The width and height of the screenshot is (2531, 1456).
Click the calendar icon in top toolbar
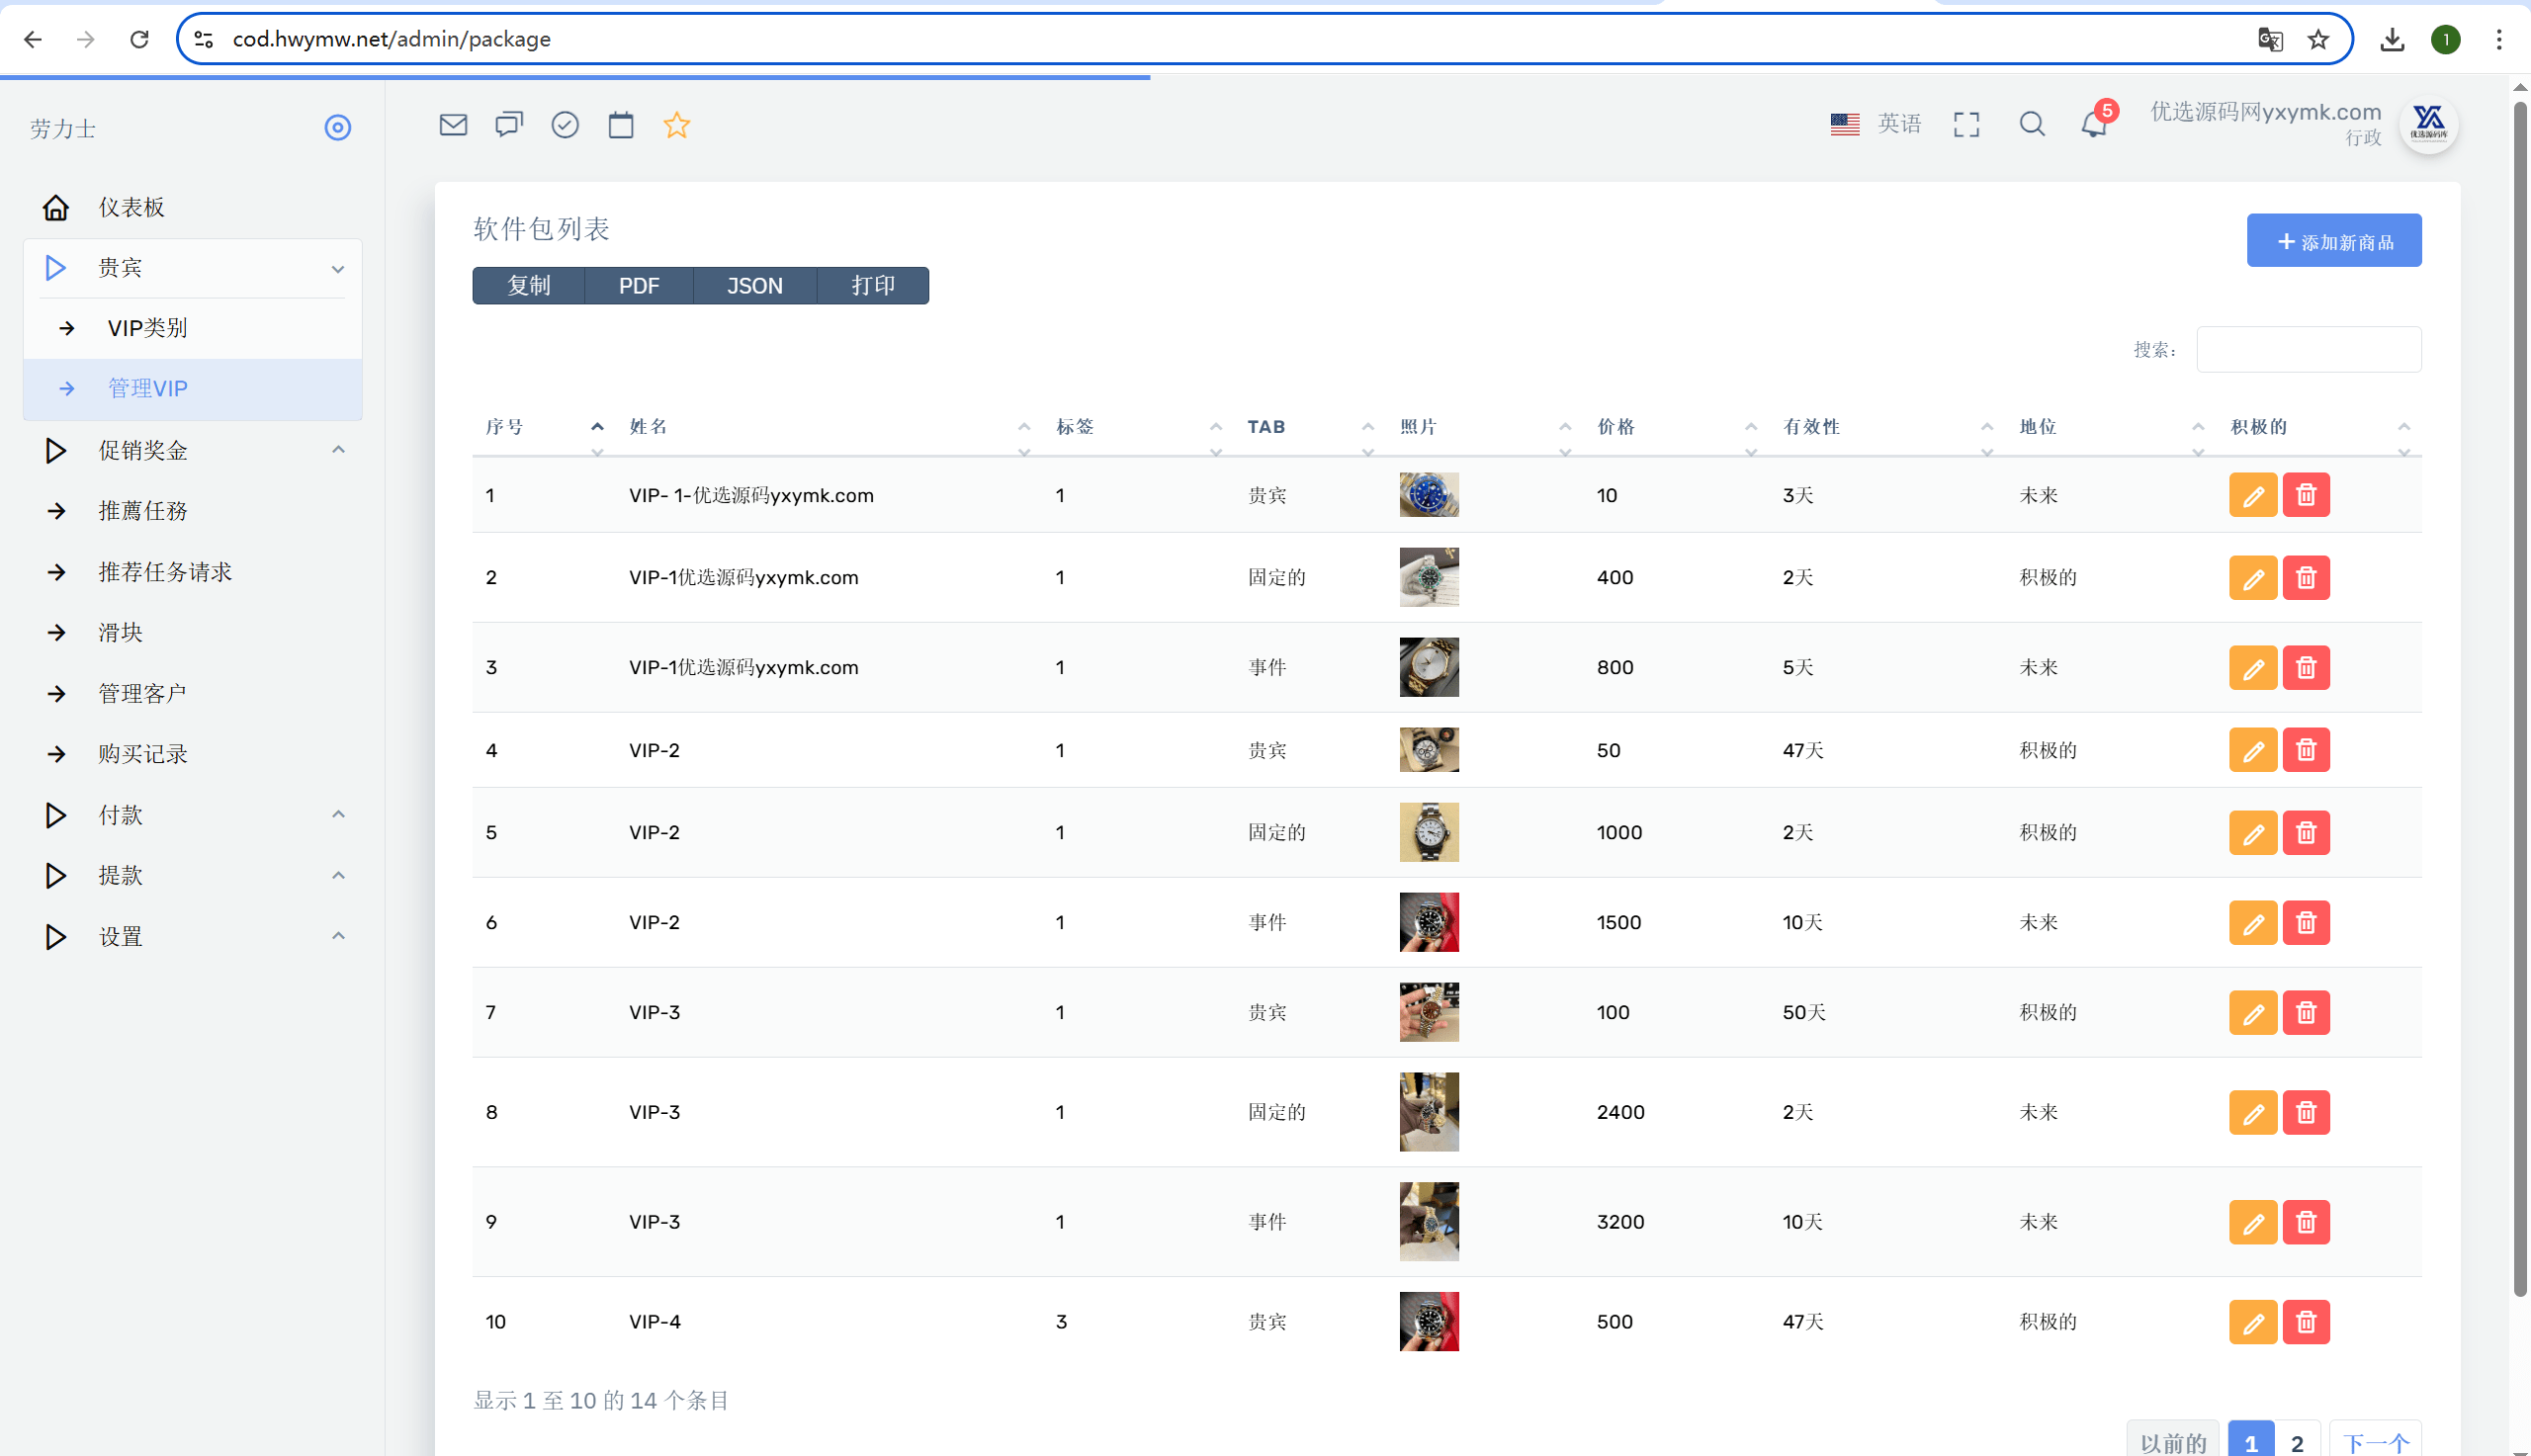tap(621, 125)
